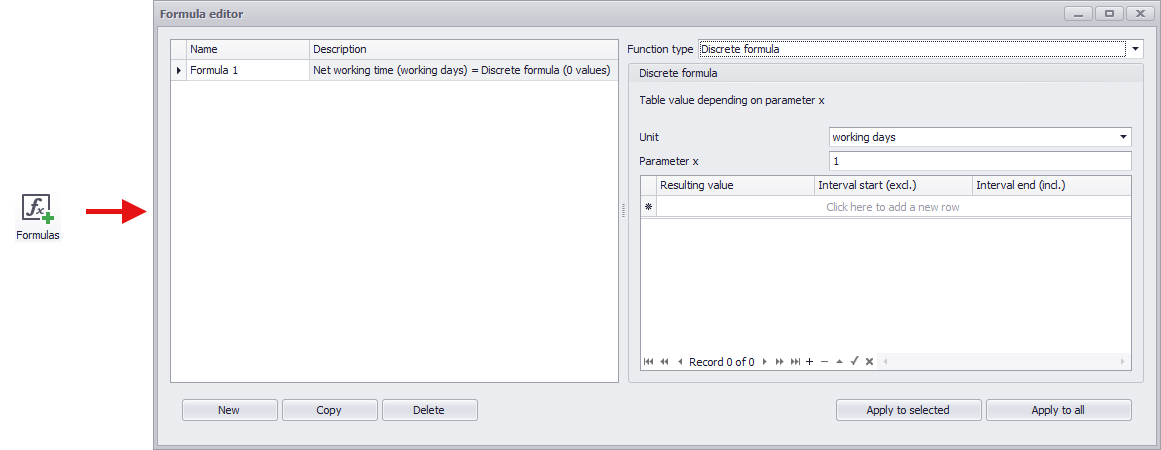The width and height of the screenshot is (1161, 450).
Task: Go to last record in navigator
Action: pos(795,362)
